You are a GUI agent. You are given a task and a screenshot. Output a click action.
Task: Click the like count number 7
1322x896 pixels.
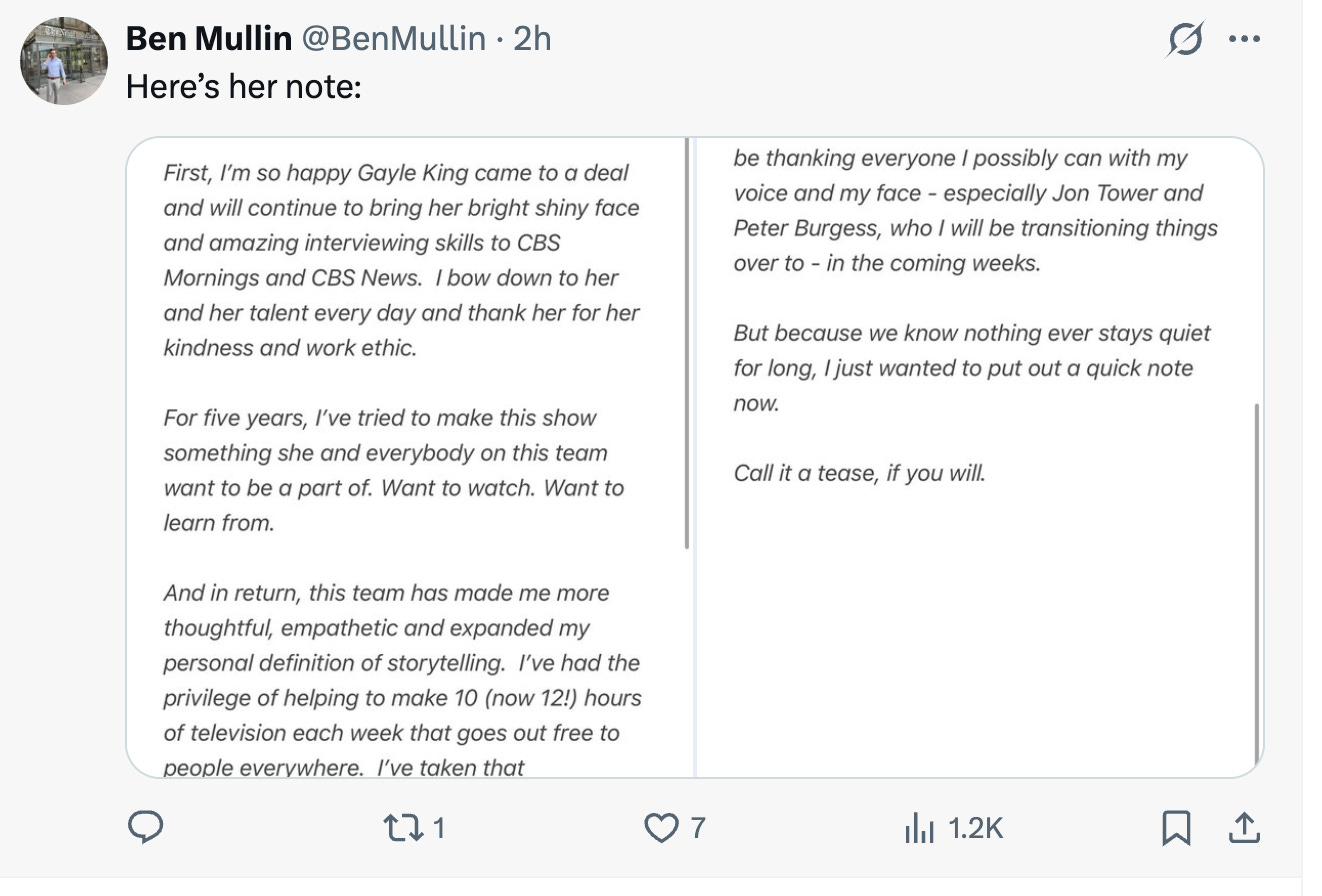pos(698,828)
